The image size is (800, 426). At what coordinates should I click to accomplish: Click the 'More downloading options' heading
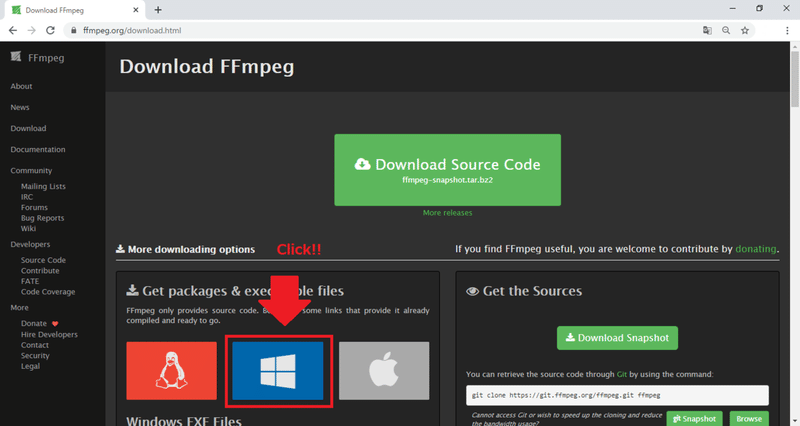coord(185,249)
